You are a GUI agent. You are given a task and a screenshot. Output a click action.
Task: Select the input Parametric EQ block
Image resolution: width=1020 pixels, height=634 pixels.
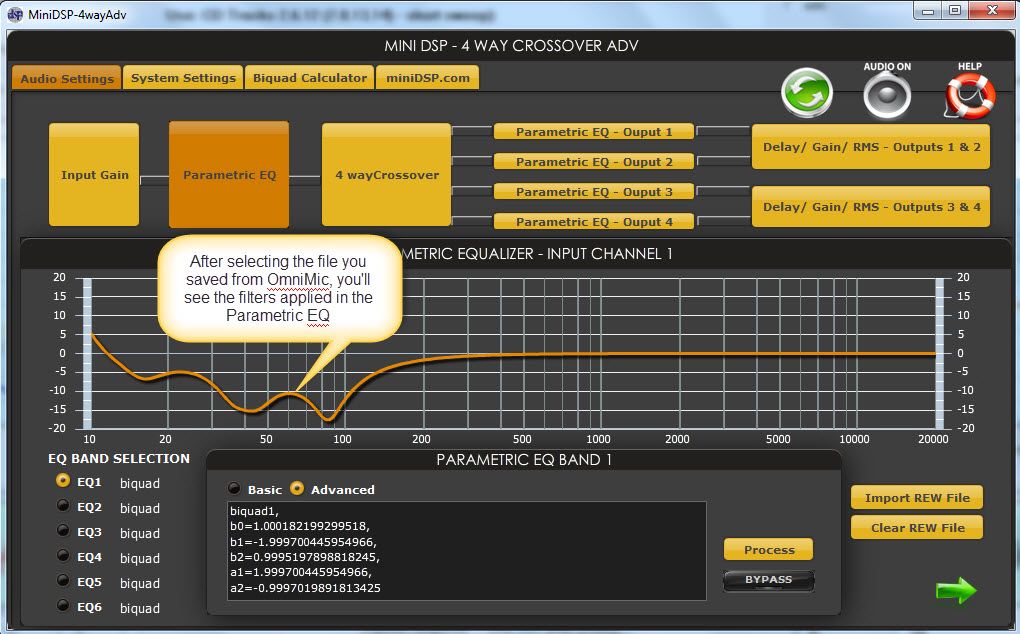tap(229, 174)
